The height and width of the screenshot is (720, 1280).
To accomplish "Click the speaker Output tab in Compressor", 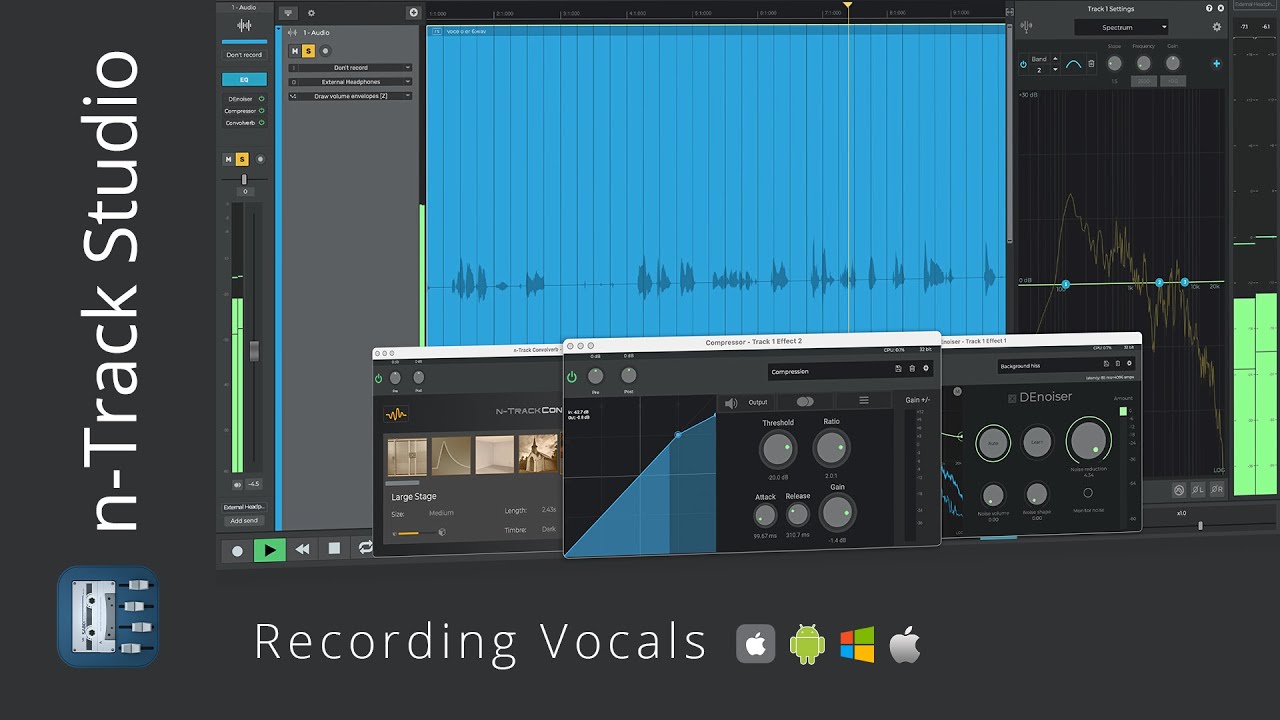I will (x=747, y=402).
